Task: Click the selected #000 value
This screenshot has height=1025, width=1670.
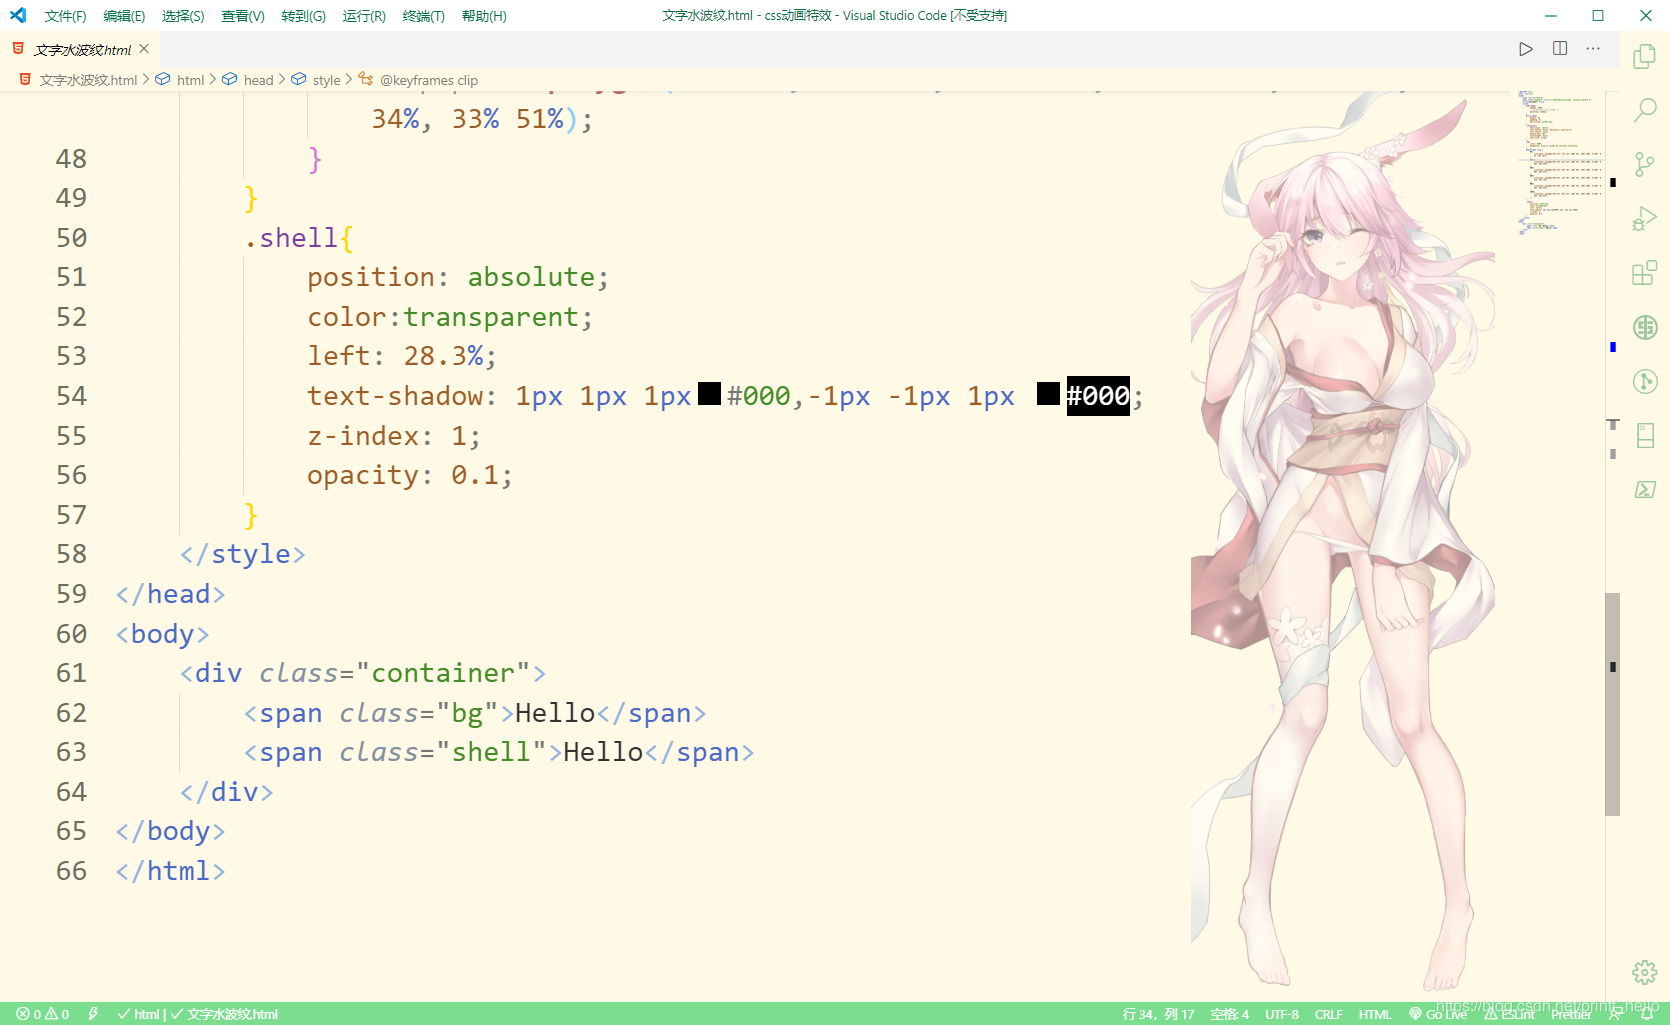Action: pyautogui.click(x=1098, y=396)
